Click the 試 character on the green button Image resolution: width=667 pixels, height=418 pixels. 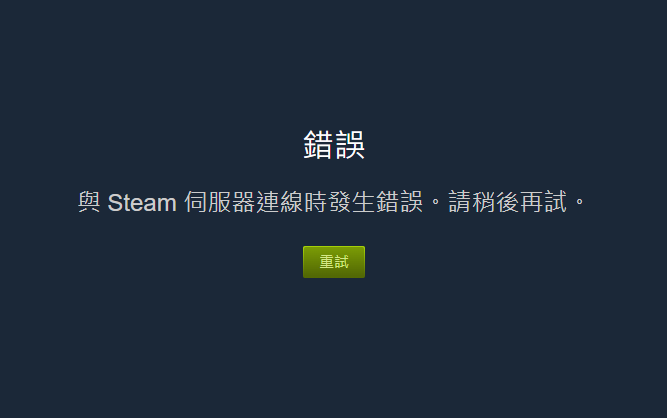pos(342,262)
